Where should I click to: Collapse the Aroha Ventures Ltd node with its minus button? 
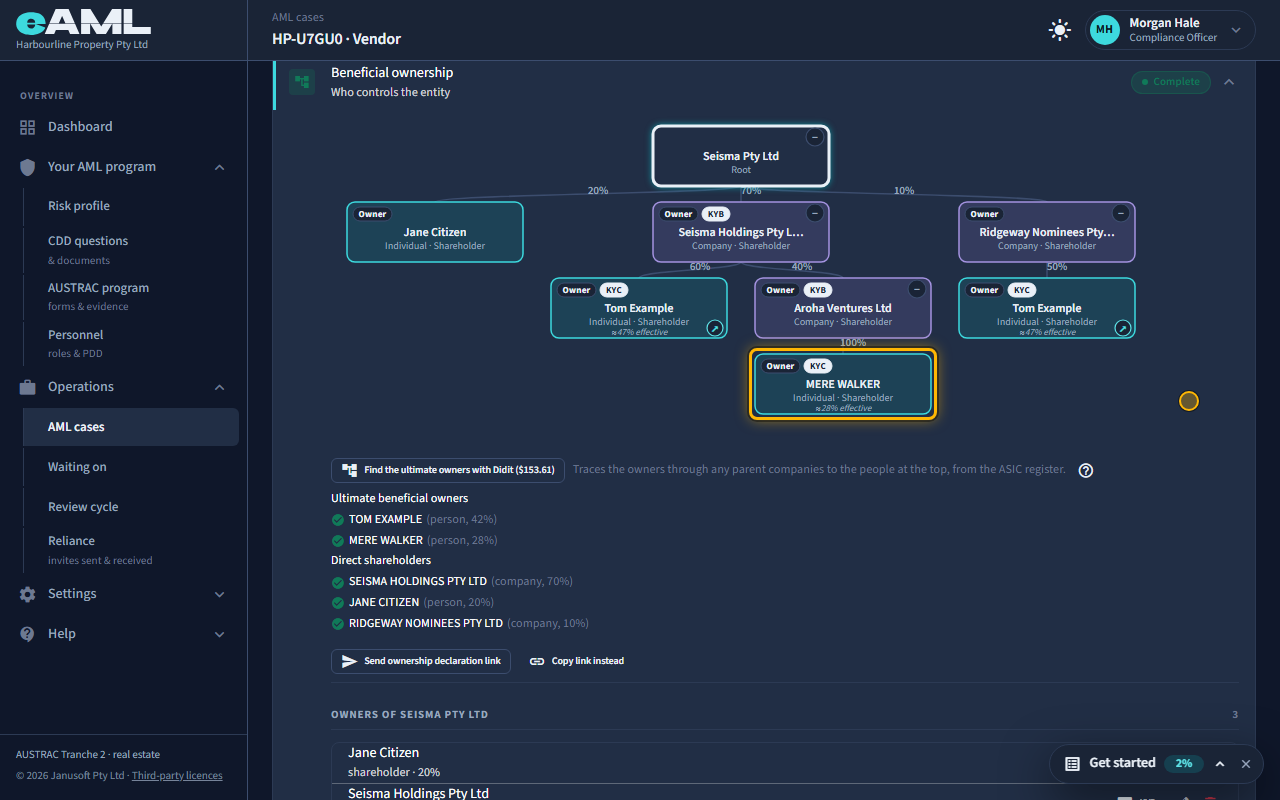coord(917,289)
